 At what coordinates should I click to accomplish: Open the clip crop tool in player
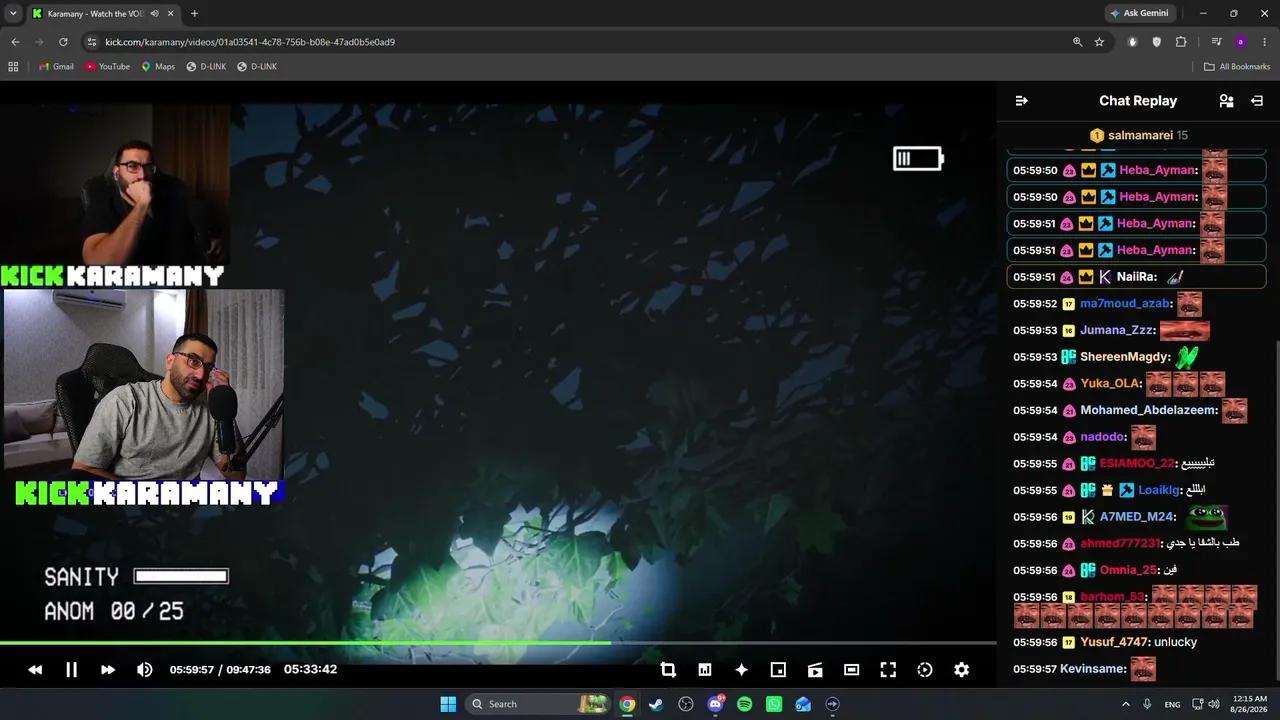[x=668, y=670]
